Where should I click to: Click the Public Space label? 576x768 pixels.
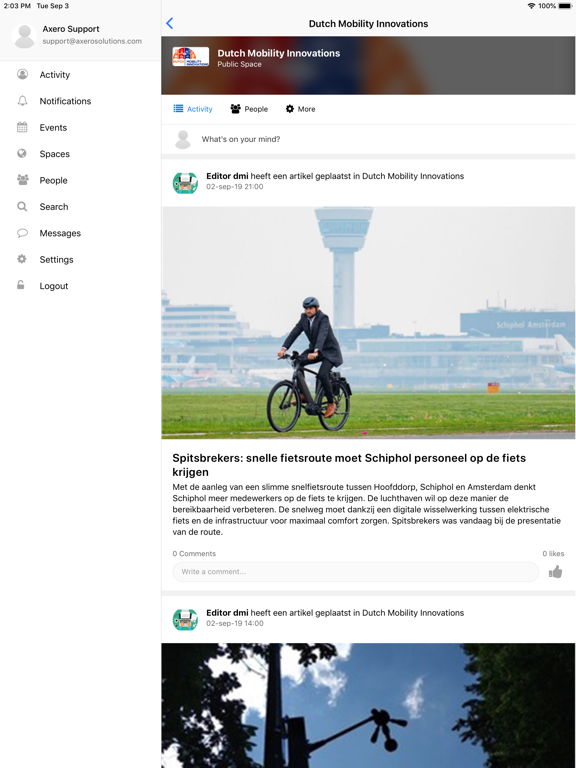[x=240, y=64]
